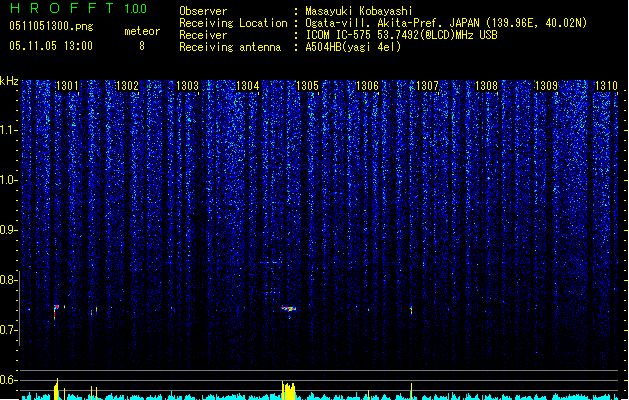Viewport: 629px width, 400px height.
Task: Select the filename 0511051300.png
Action: click(51, 26)
